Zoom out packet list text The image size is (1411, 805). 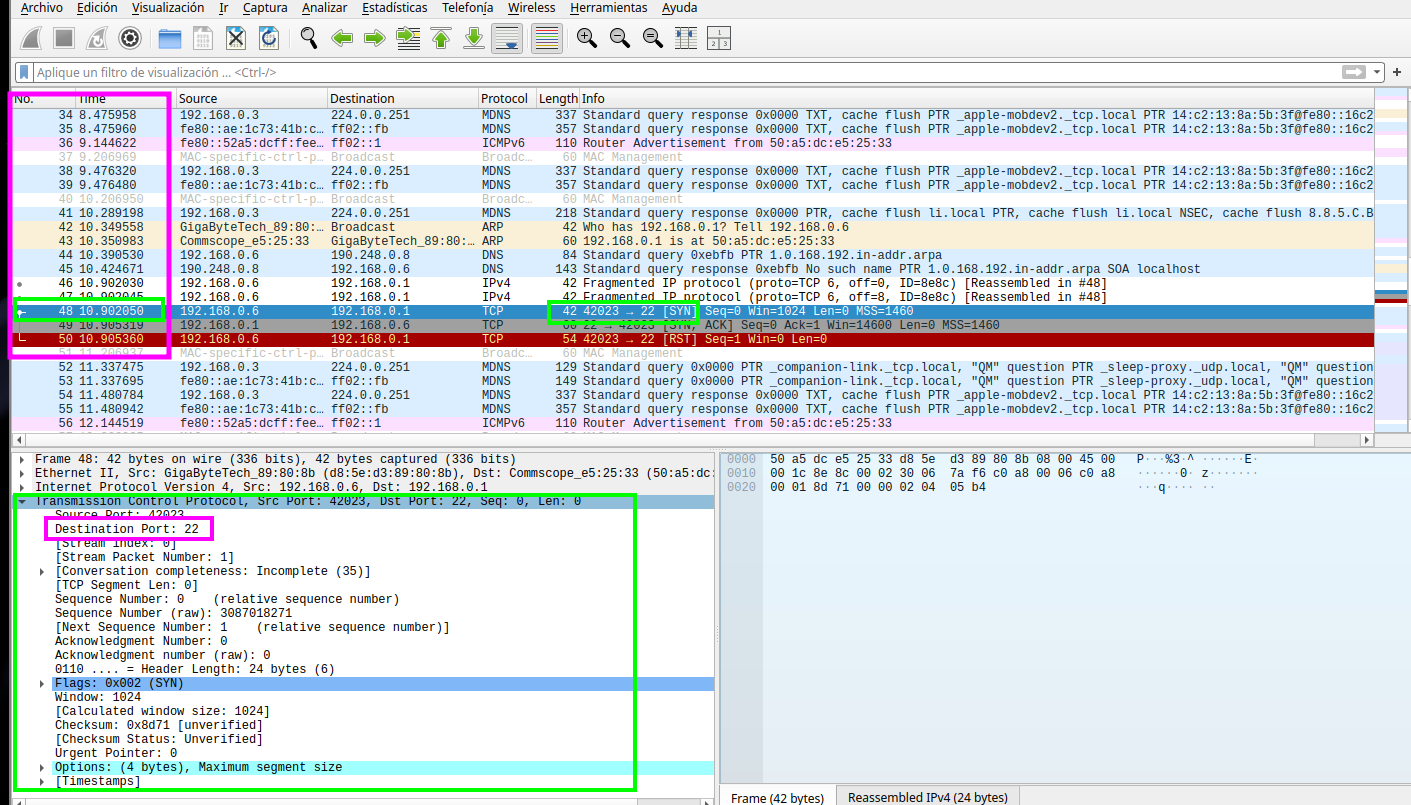[x=620, y=39]
